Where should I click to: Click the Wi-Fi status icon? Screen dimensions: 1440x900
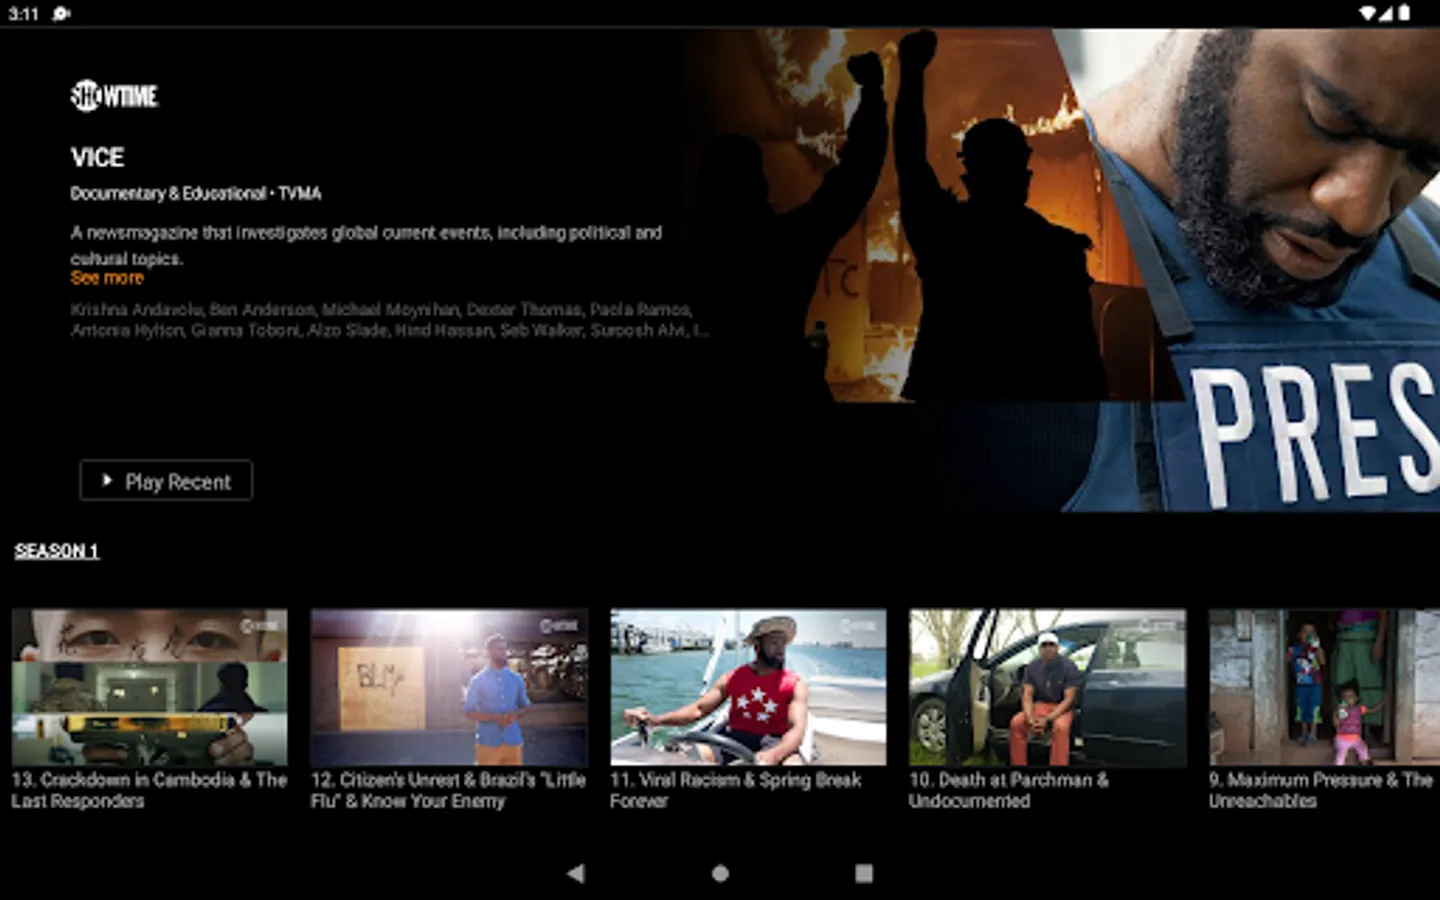(1368, 13)
